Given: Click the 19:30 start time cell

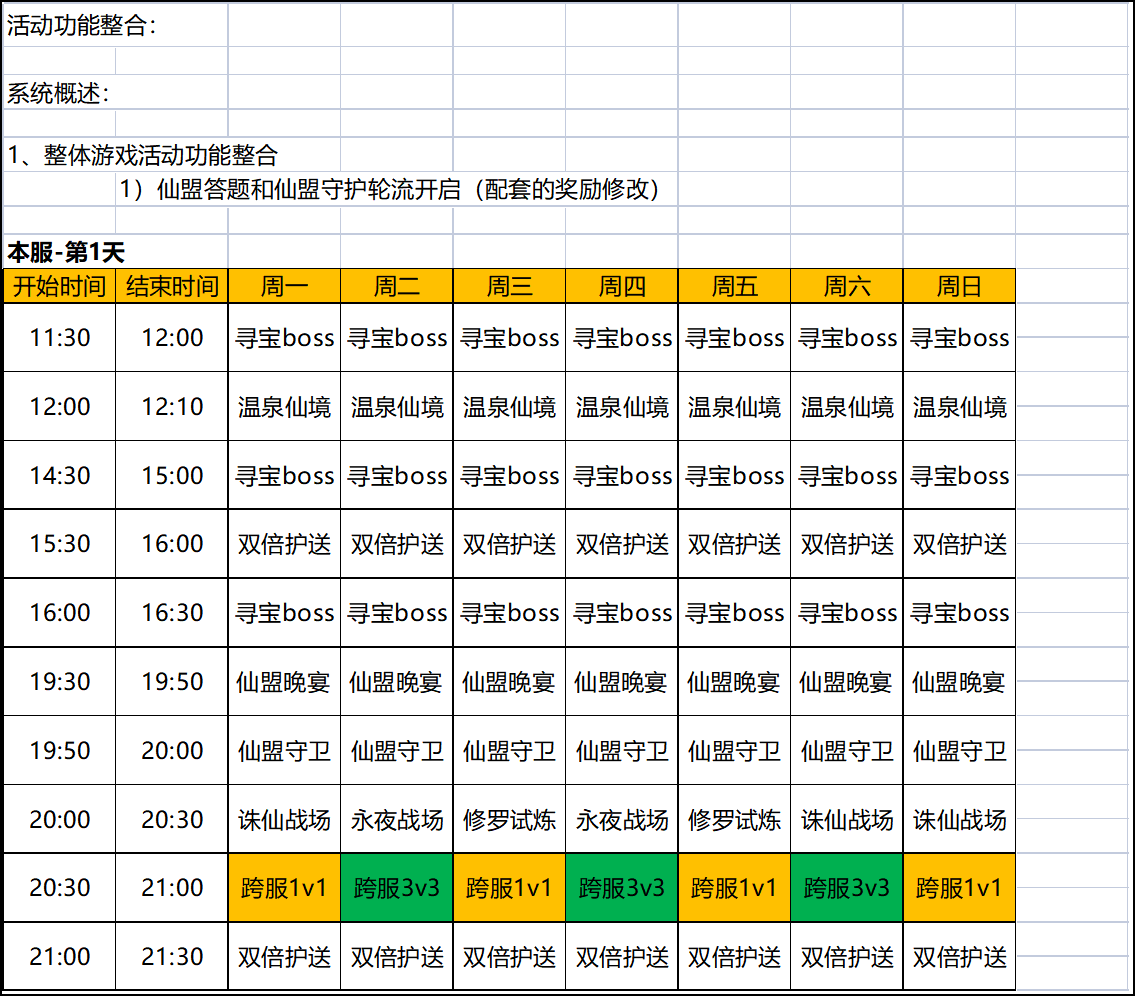Looking at the screenshot, I should click(59, 682).
